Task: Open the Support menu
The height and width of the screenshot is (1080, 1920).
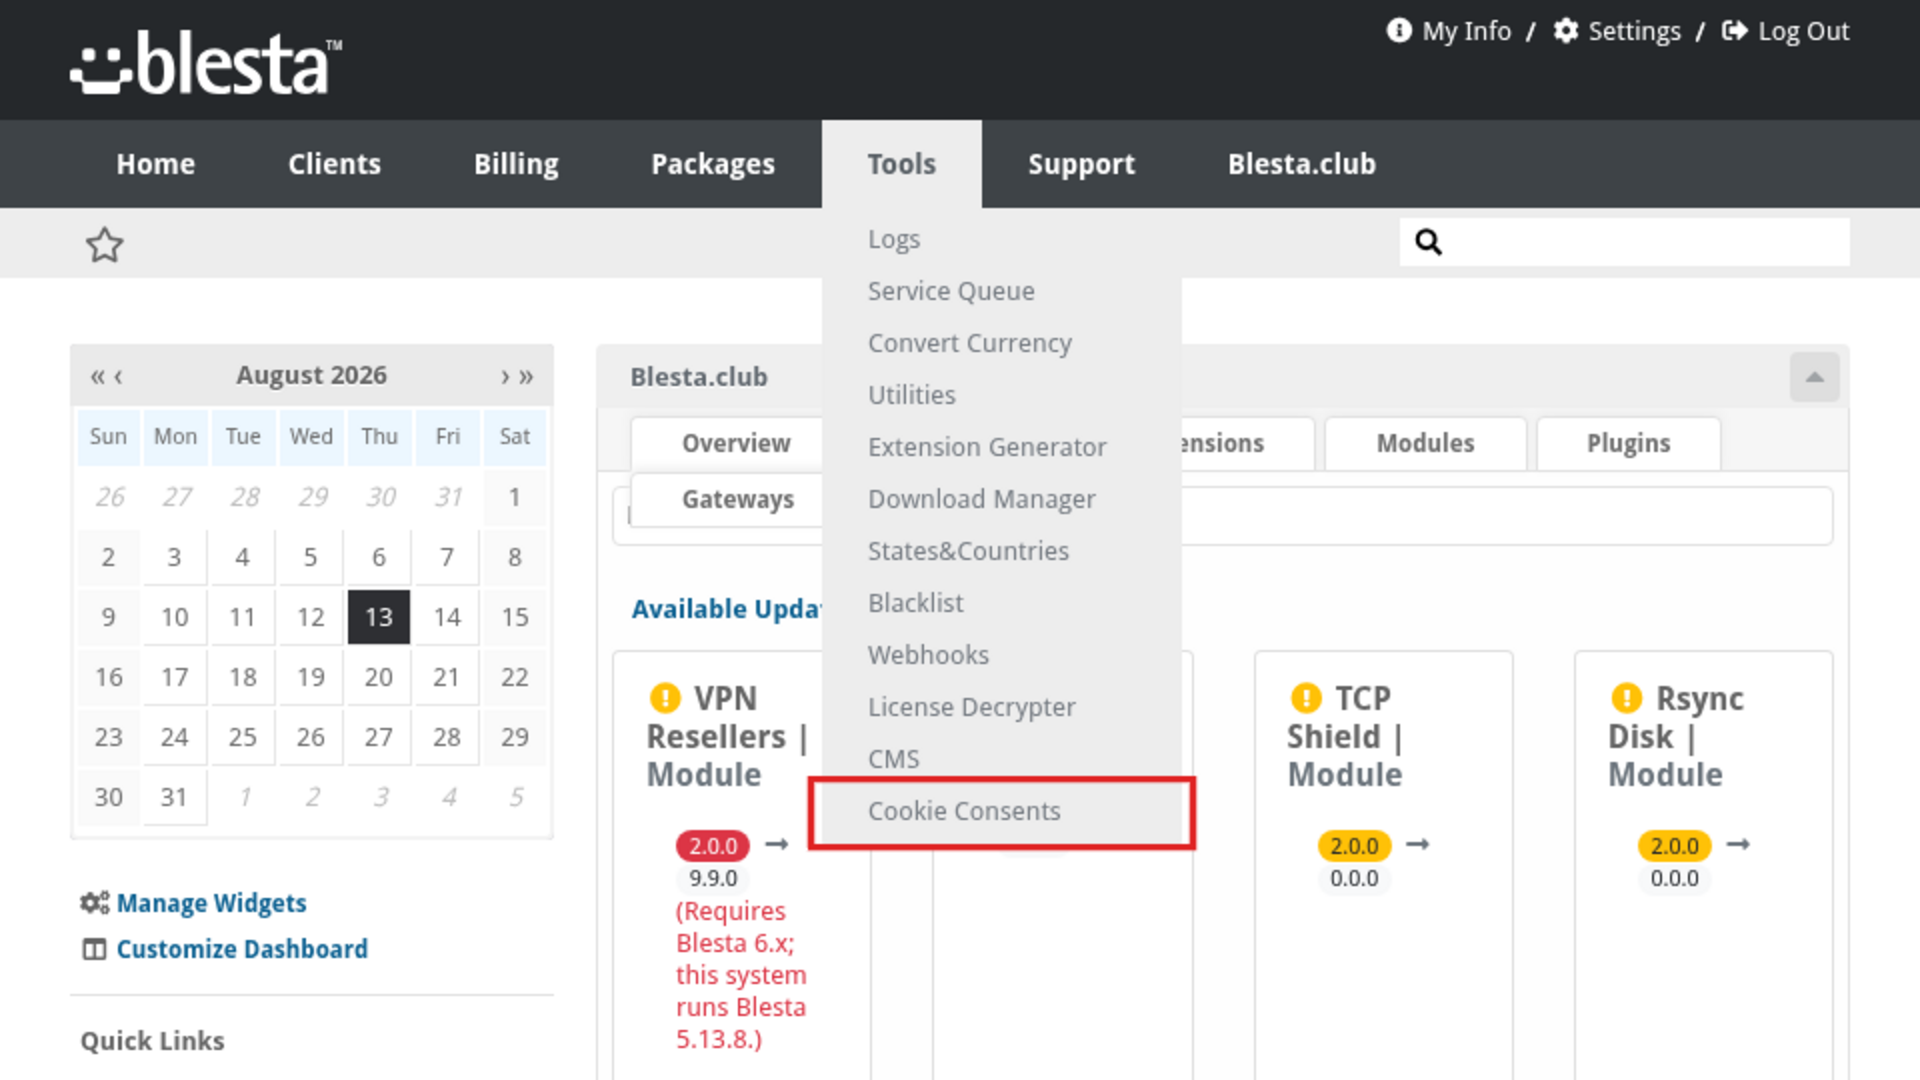Action: tap(1081, 164)
